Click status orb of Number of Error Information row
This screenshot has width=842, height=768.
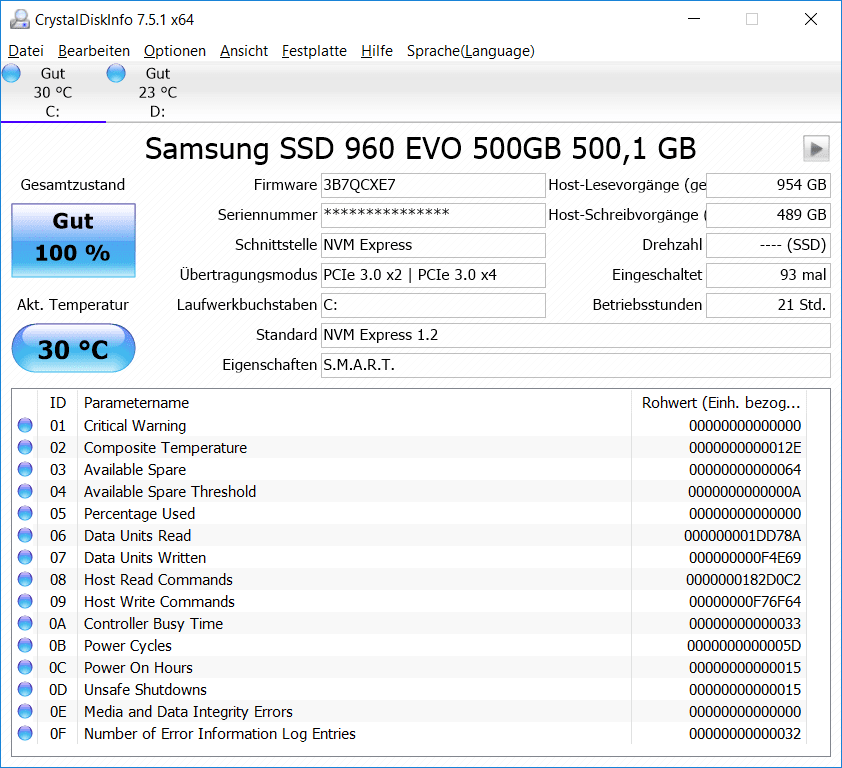click(25, 734)
